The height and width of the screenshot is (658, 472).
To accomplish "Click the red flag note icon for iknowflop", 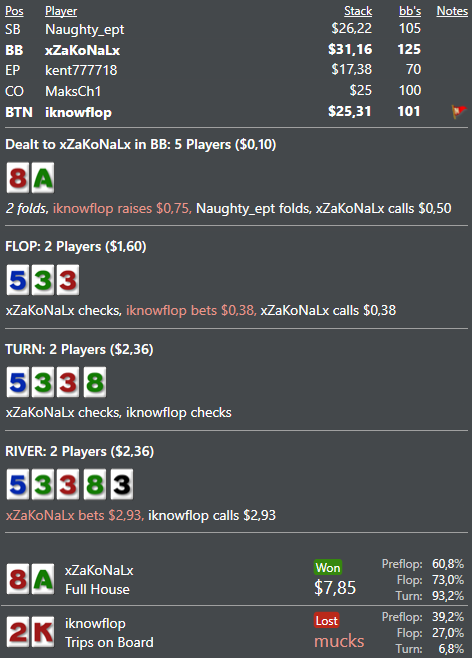I will [459, 112].
